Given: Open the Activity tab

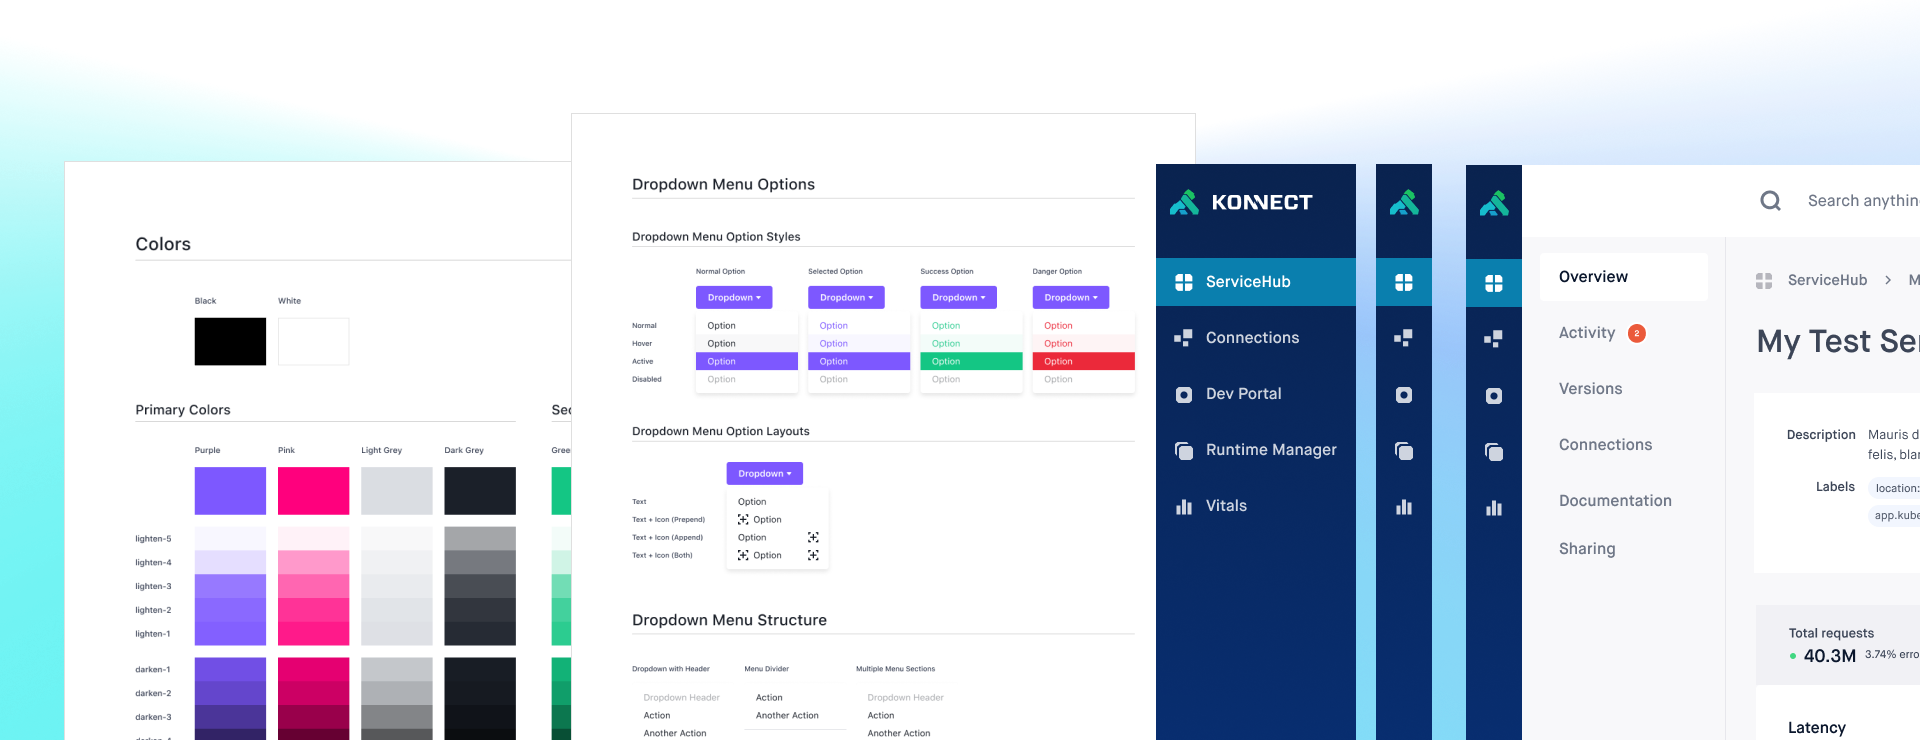Looking at the screenshot, I should 1587,333.
